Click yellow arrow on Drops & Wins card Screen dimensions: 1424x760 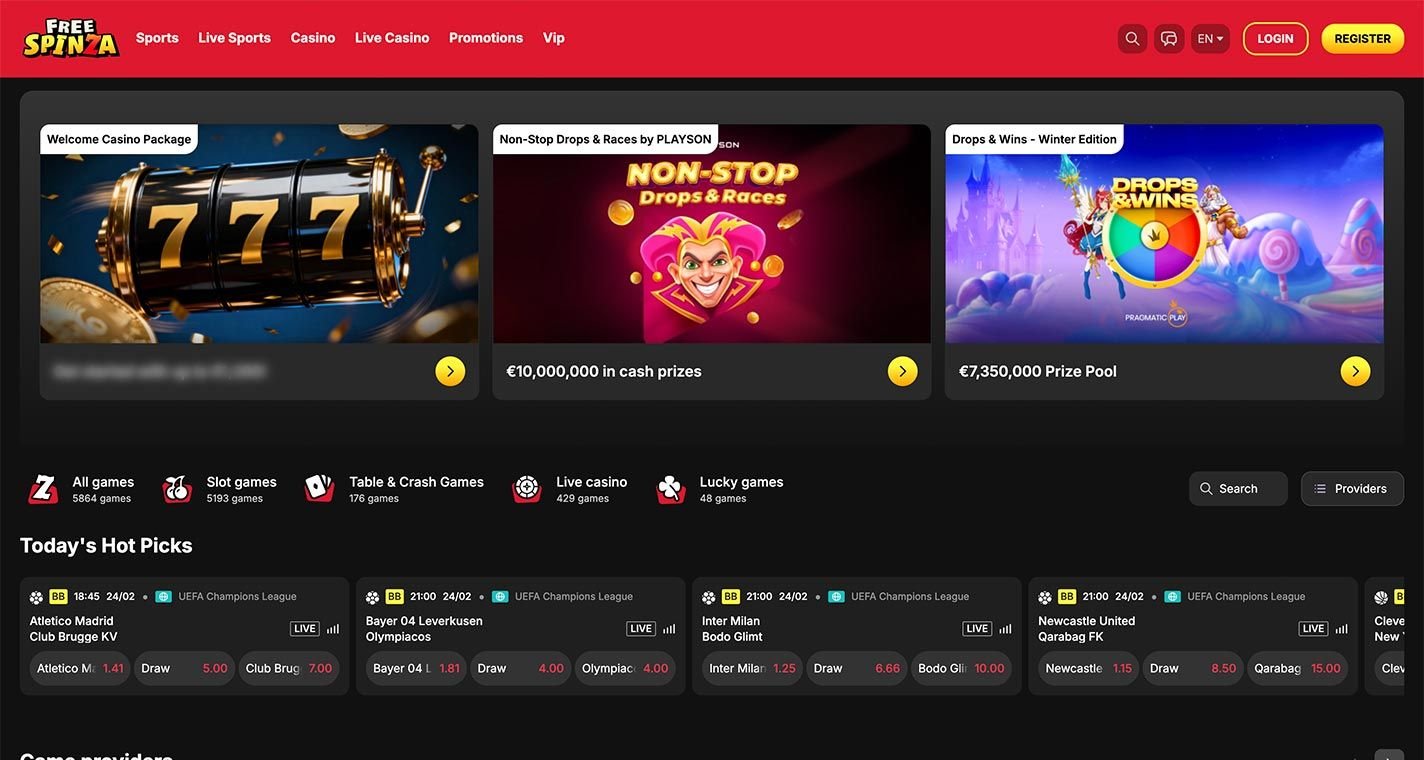point(1355,371)
